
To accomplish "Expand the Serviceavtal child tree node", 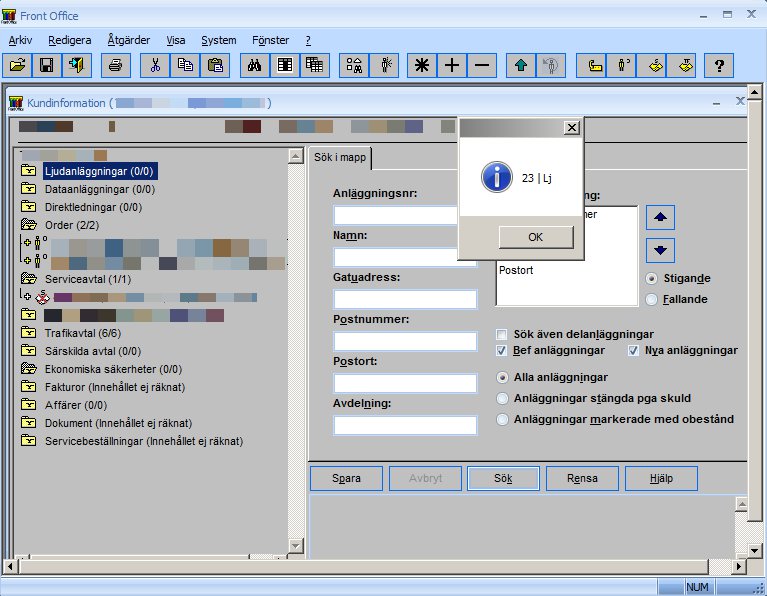I will point(26,297).
